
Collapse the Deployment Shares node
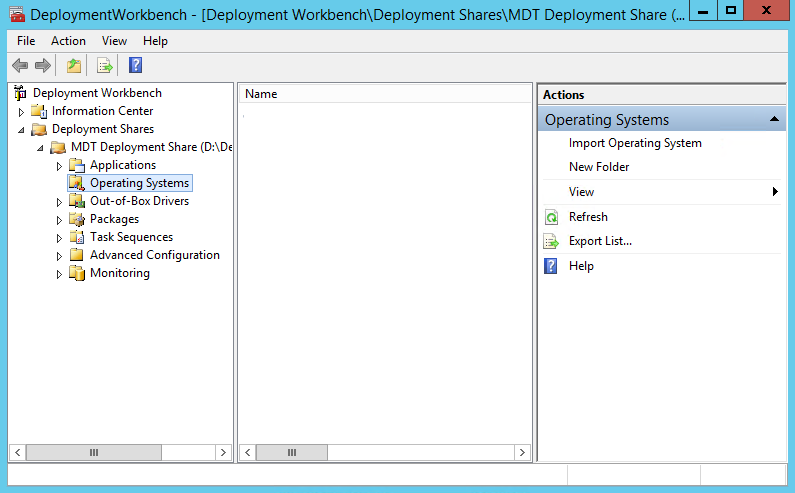[21, 130]
